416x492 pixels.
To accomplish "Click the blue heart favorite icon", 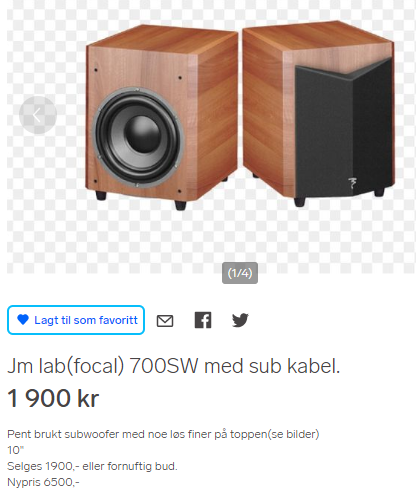I will pyautogui.click(x=23, y=320).
